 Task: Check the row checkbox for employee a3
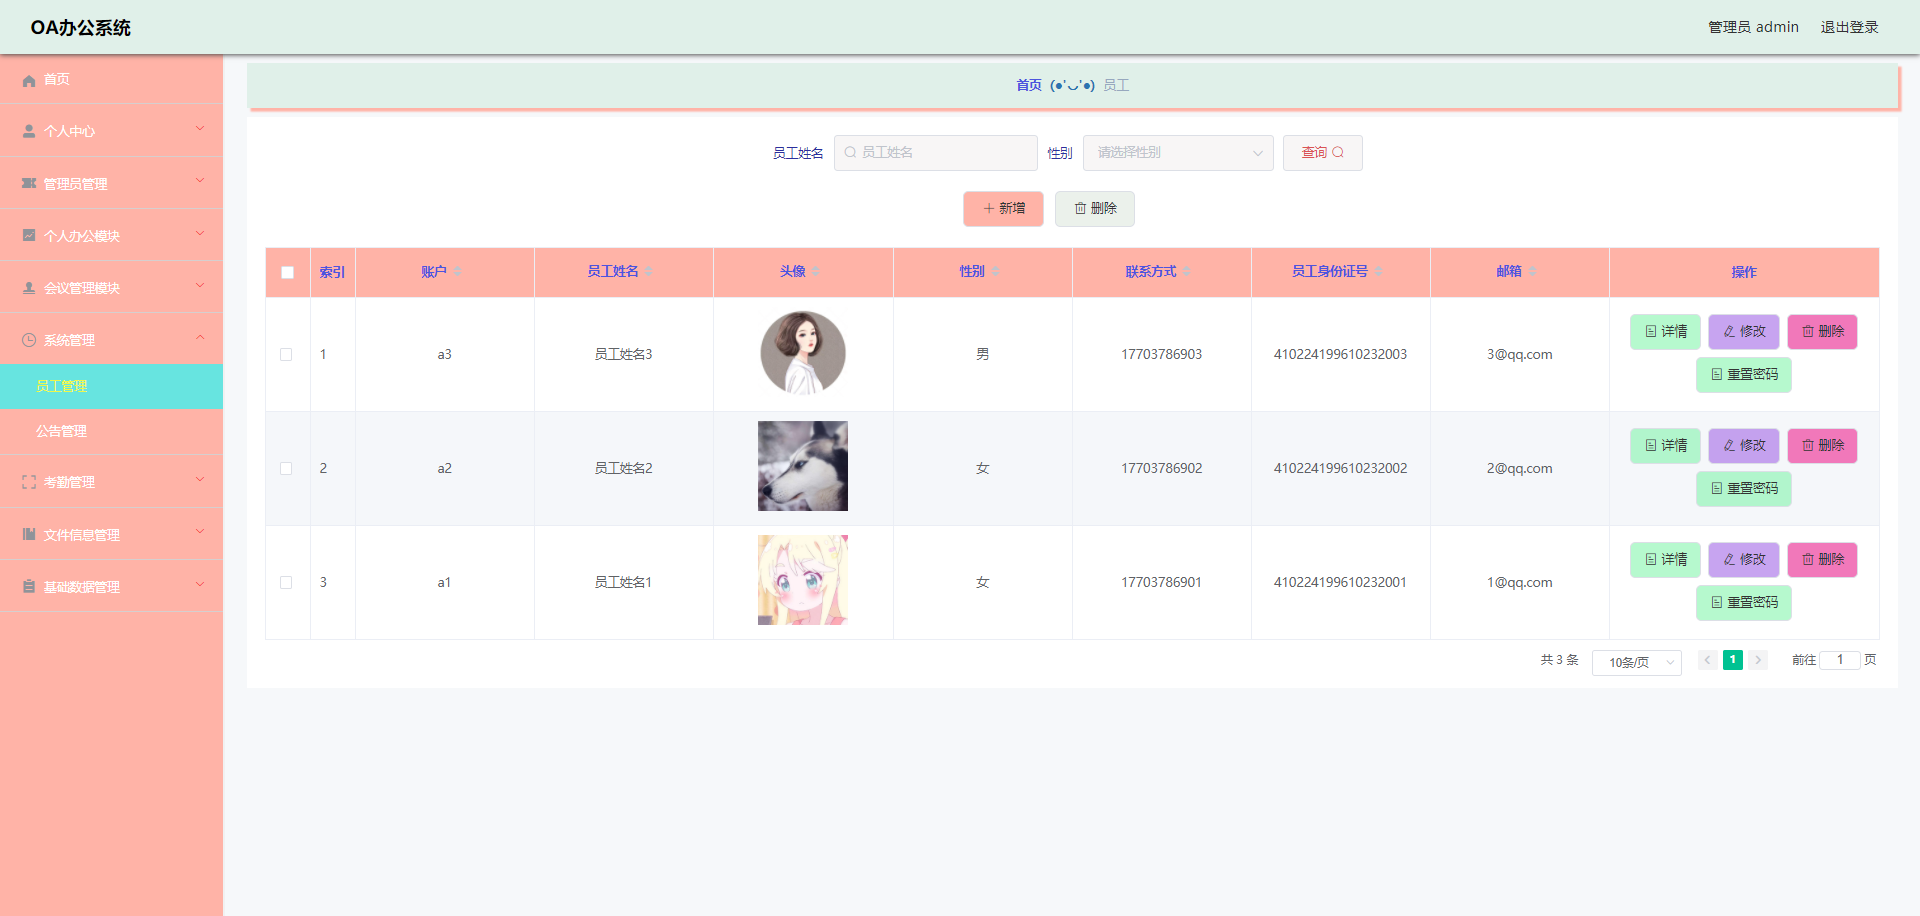[287, 354]
